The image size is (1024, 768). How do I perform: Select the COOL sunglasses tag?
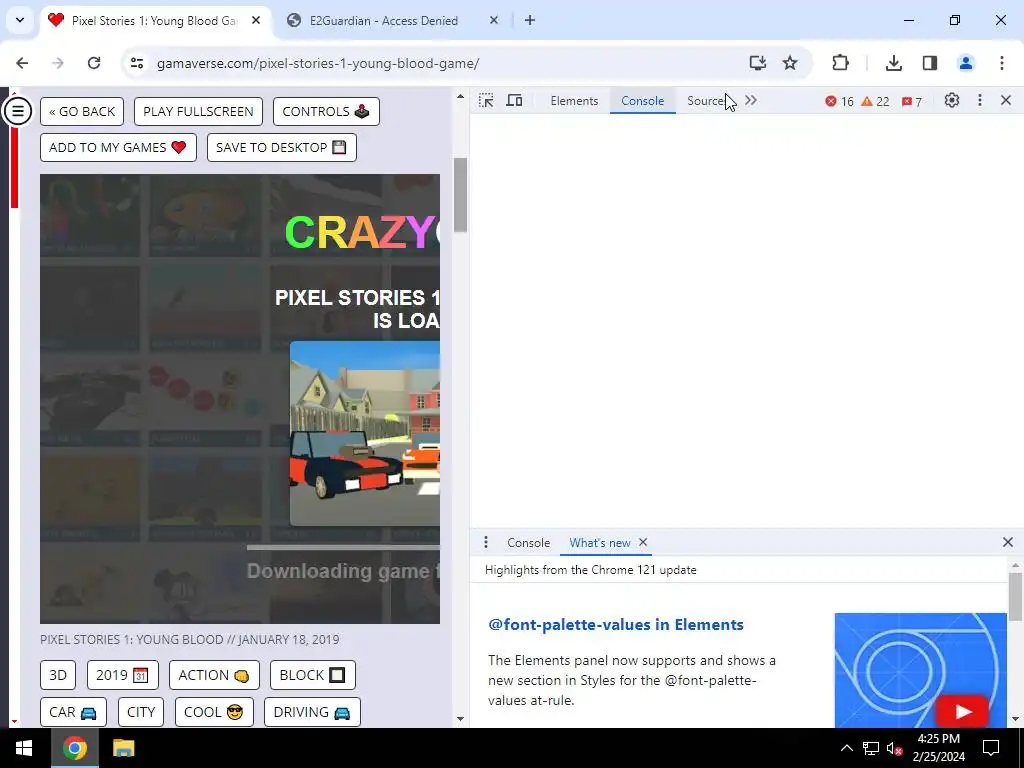point(214,712)
